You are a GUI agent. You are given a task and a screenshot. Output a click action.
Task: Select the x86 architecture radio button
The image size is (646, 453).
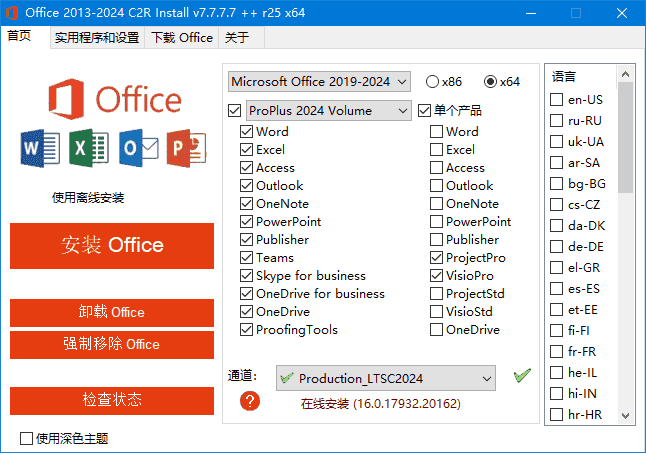click(432, 82)
